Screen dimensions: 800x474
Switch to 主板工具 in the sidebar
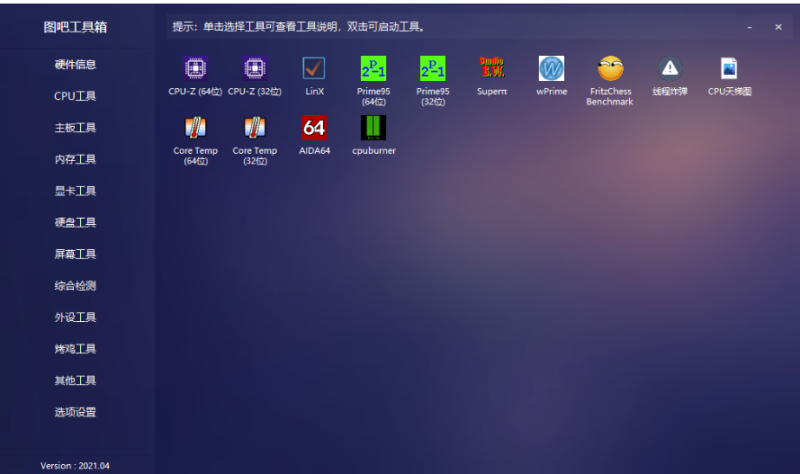pyautogui.click(x=75, y=128)
